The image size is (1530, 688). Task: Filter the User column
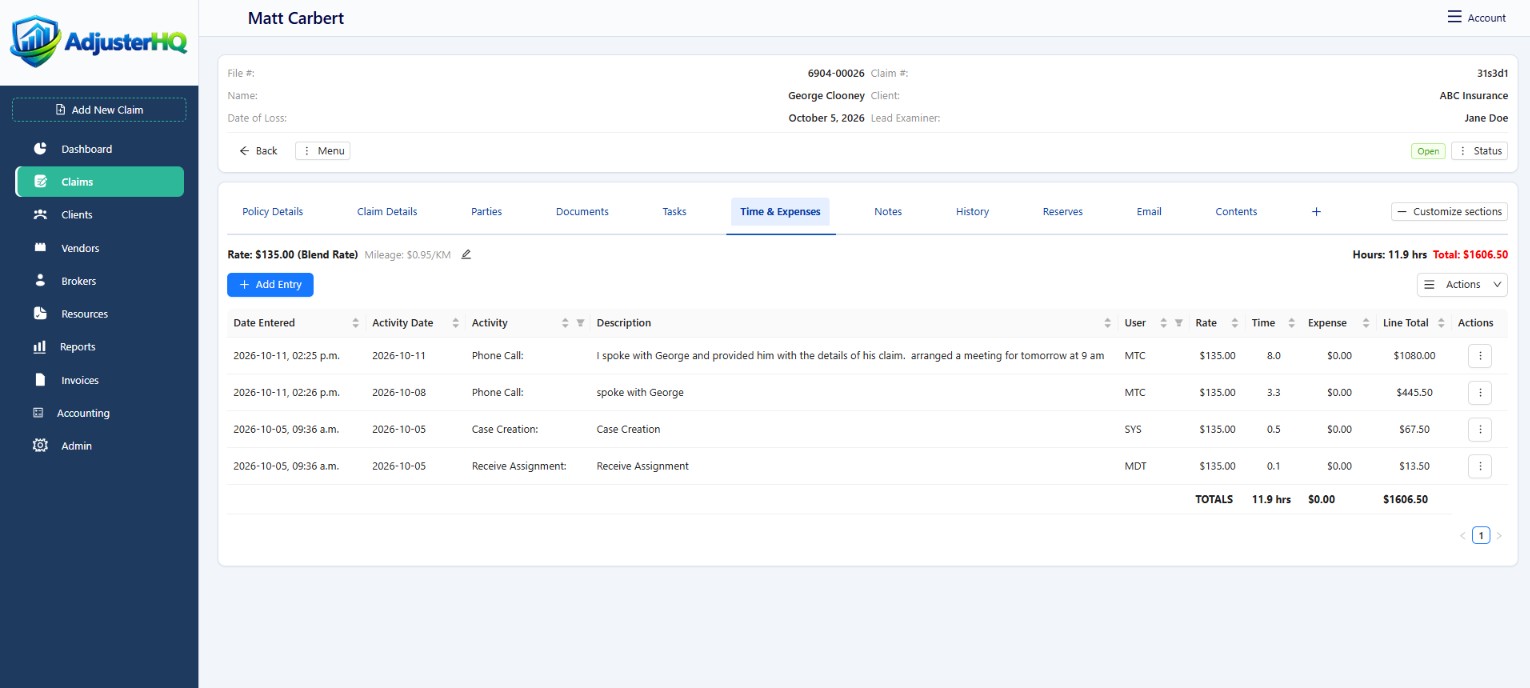[x=1178, y=323]
